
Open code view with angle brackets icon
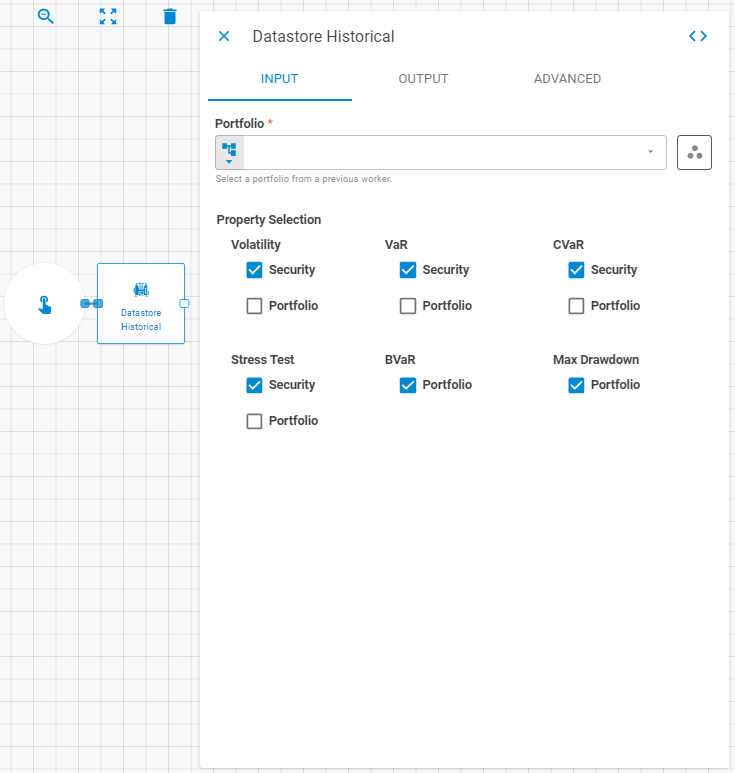click(x=698, y=36)
